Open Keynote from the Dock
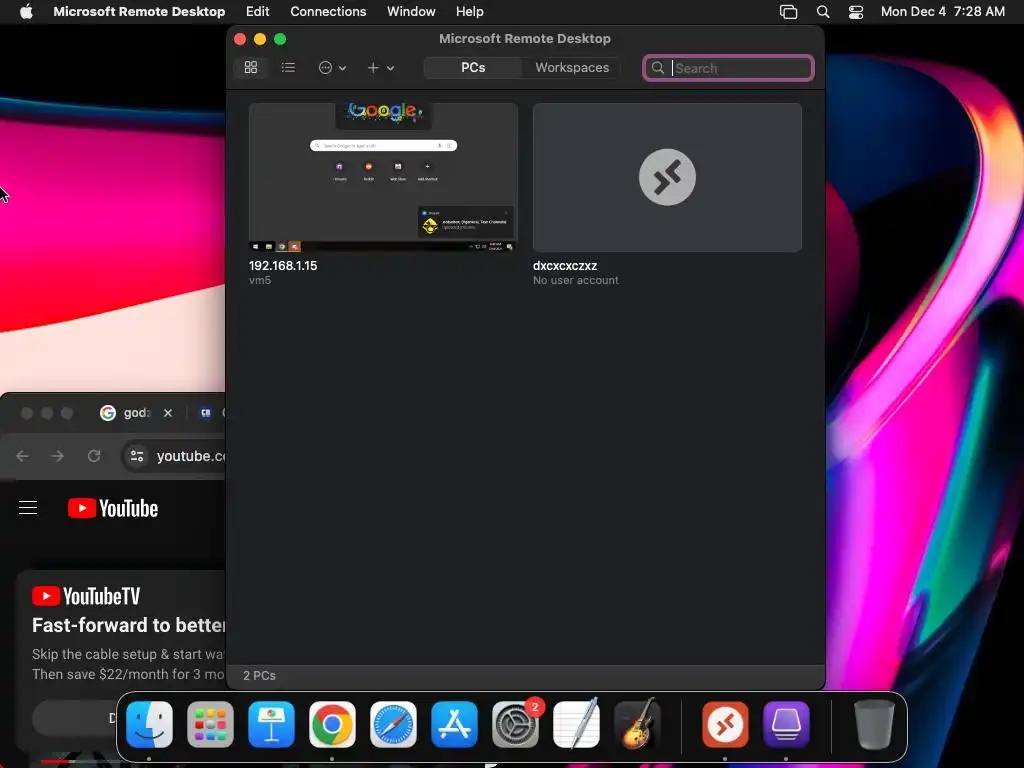 coord(271,724)
